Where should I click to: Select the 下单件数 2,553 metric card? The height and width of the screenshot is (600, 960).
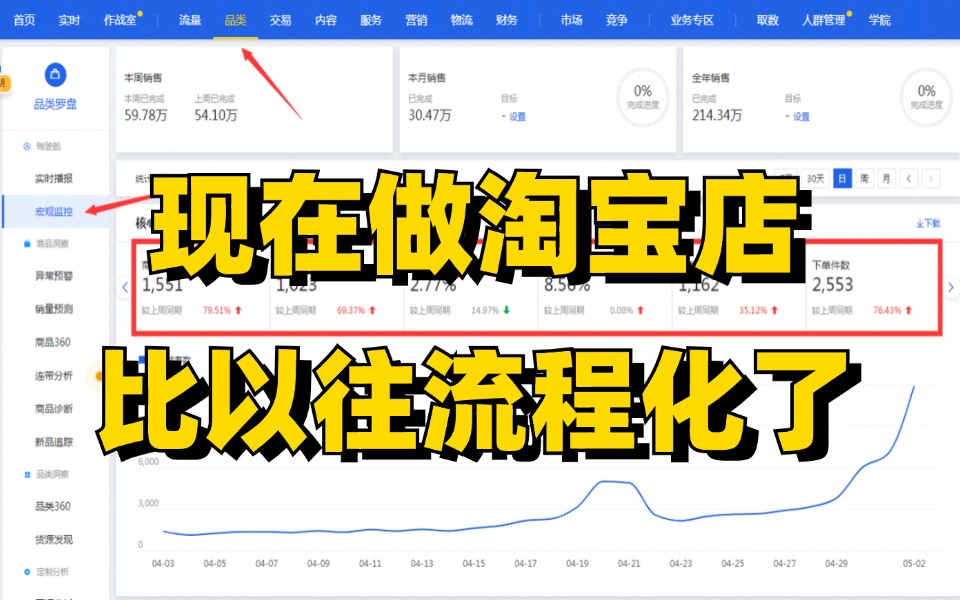[x=873, y=287]
